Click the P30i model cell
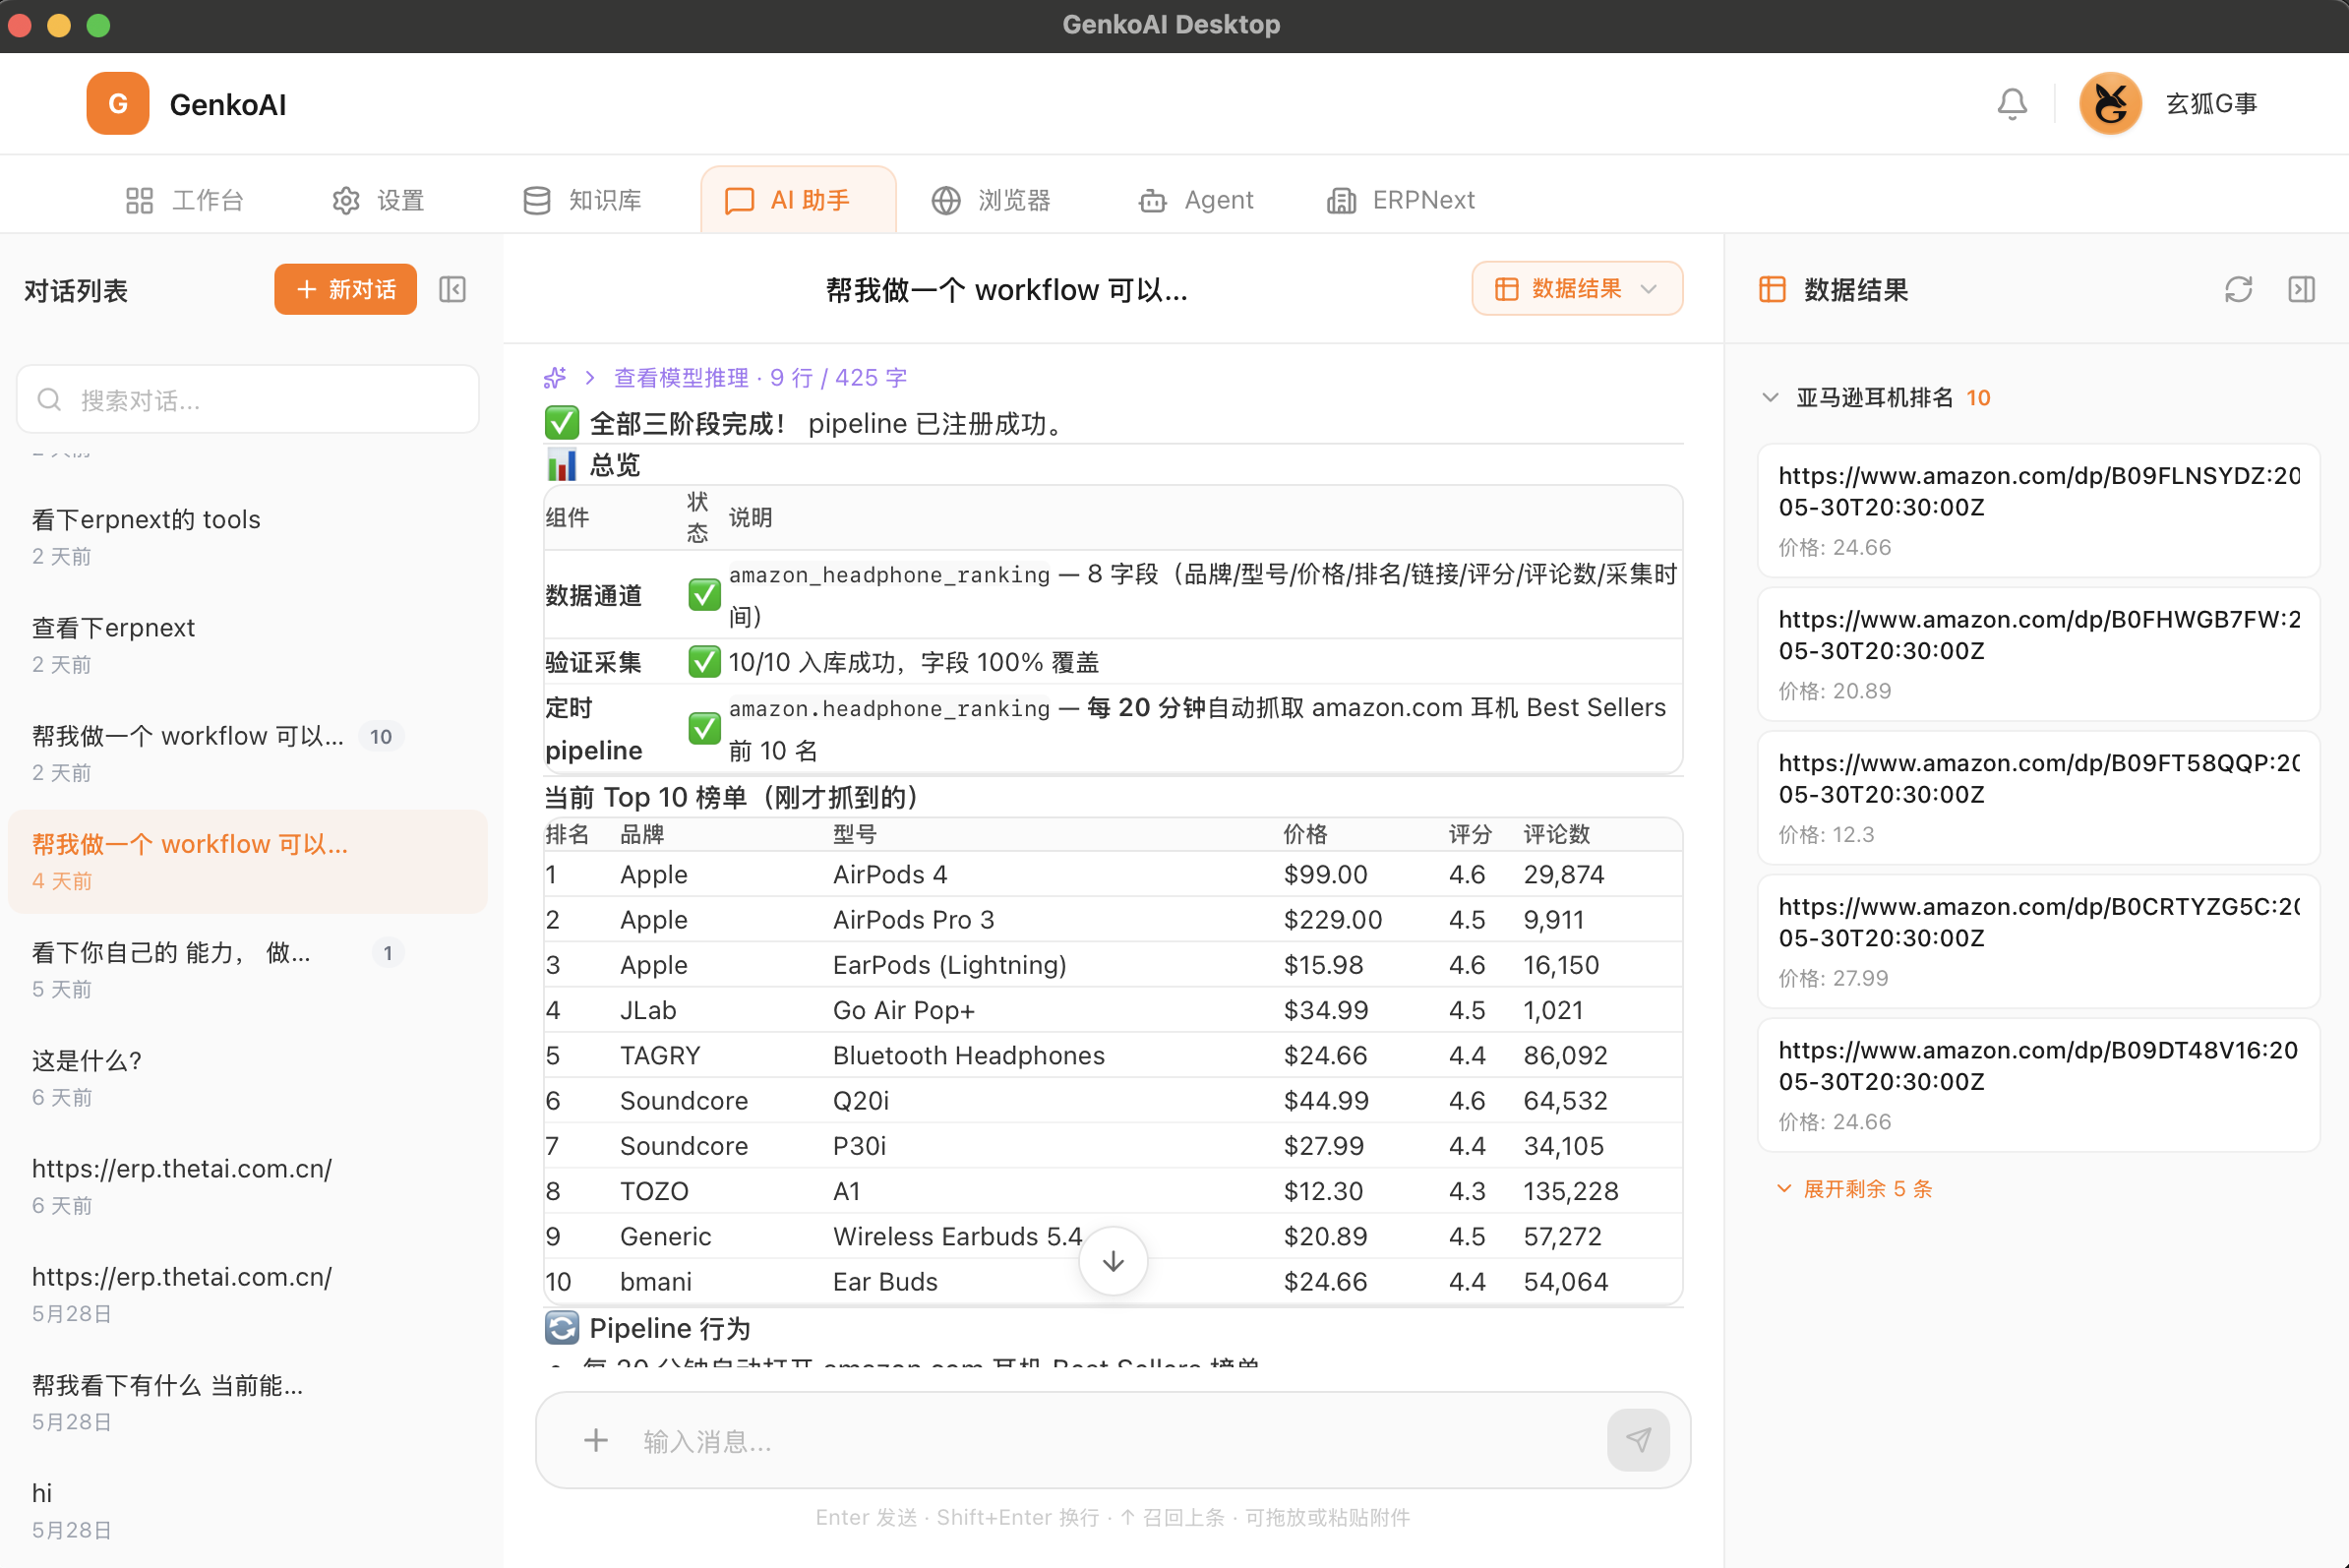 pyautogui.click(x=858, y=1146)
